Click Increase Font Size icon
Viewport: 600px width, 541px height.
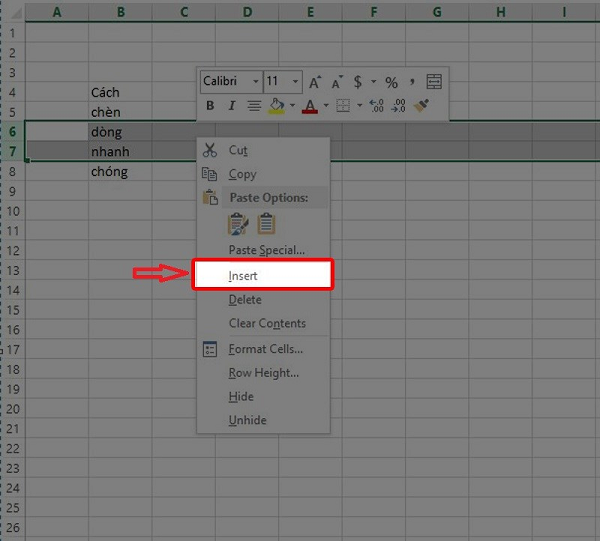315,82
